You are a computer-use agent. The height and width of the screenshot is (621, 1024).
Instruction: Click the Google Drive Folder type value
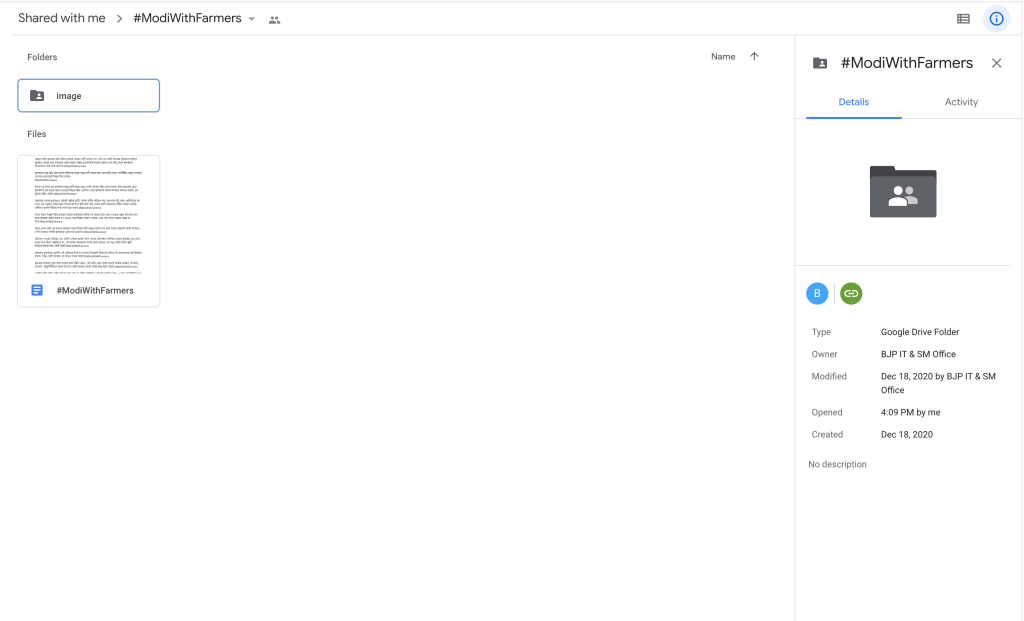point(920,332)
